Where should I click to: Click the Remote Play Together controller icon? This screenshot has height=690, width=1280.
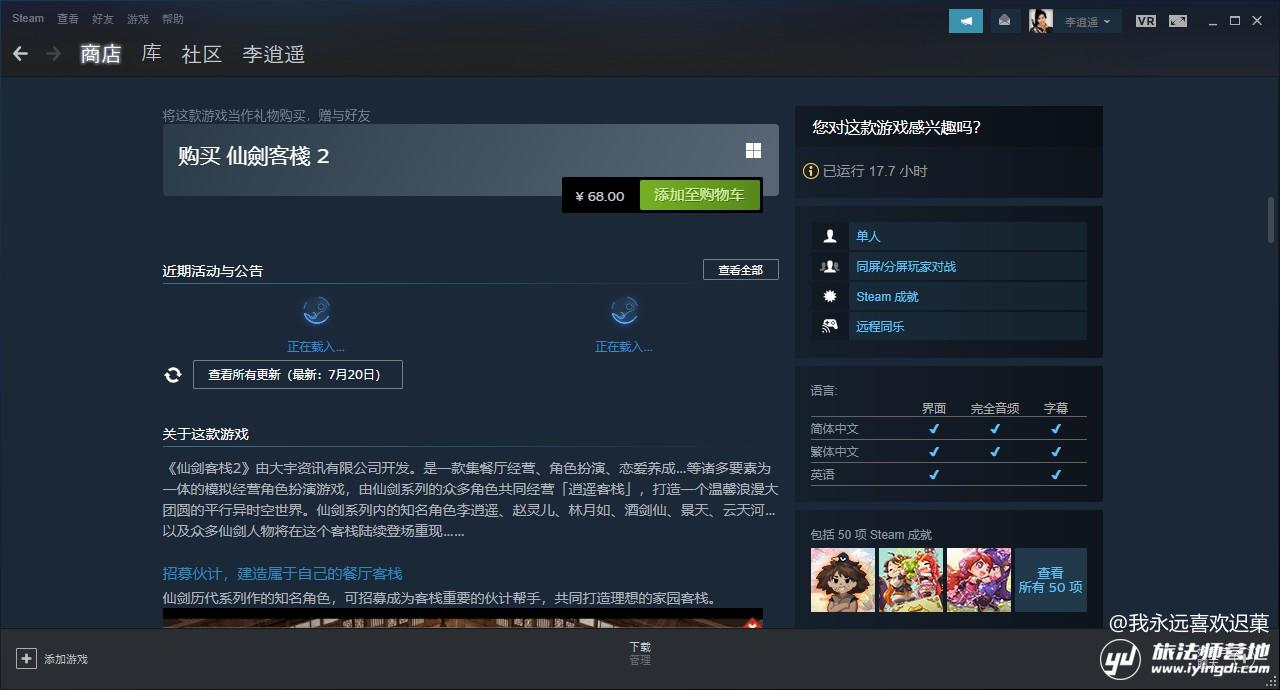(829, 326)
